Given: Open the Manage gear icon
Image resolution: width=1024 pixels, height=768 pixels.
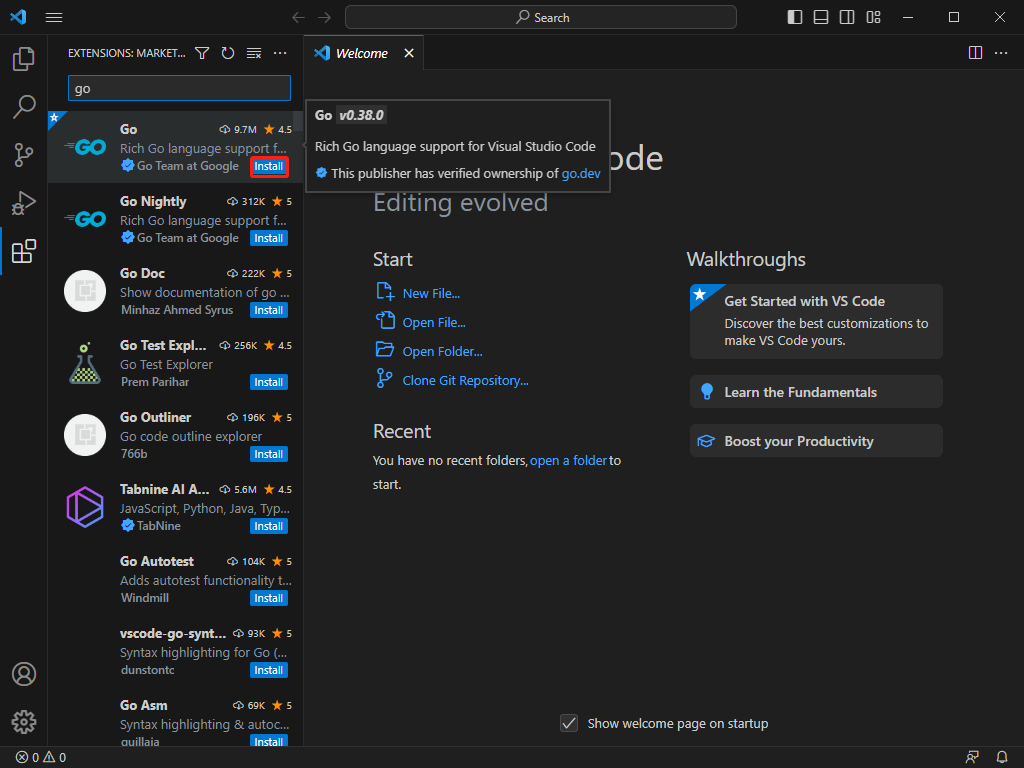Looking at the screenshot, I should pyautogui.click(x=24, y=722).
